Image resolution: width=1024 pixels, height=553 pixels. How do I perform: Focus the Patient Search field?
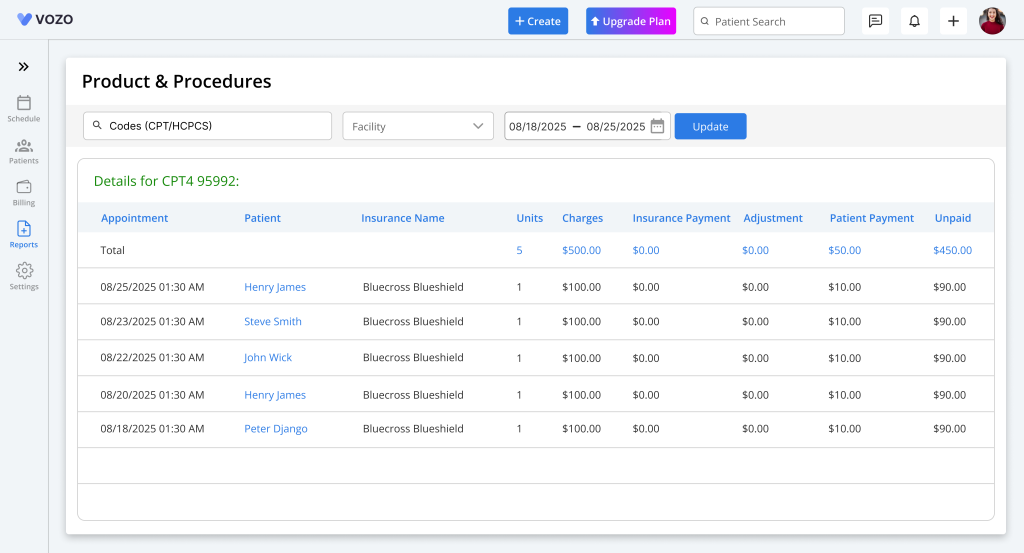768,21
